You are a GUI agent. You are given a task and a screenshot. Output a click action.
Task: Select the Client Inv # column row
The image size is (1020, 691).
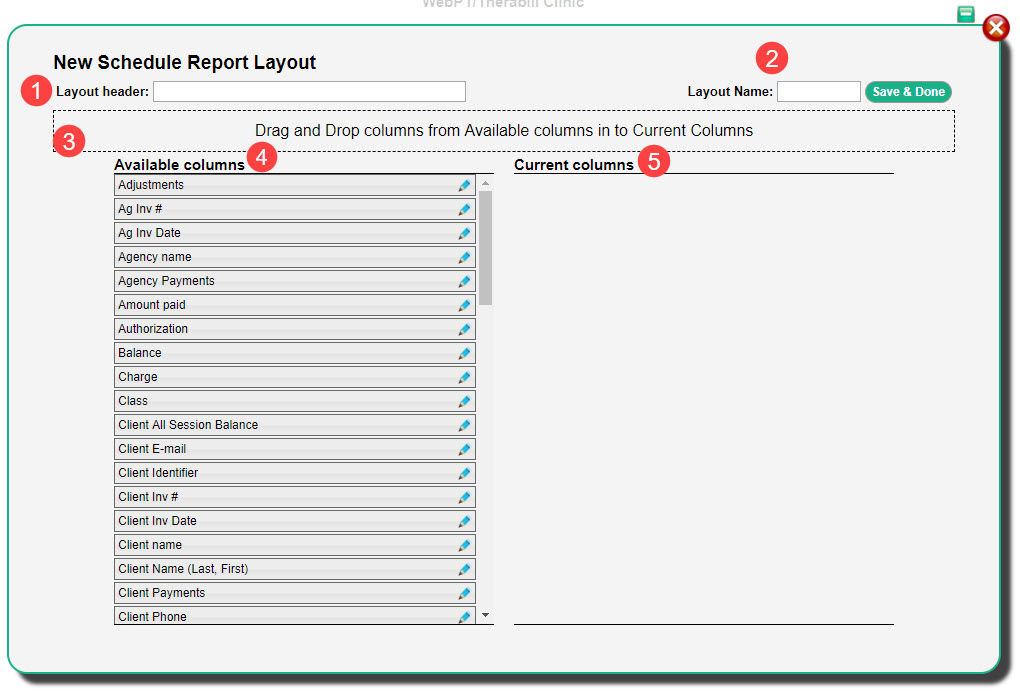295,498
